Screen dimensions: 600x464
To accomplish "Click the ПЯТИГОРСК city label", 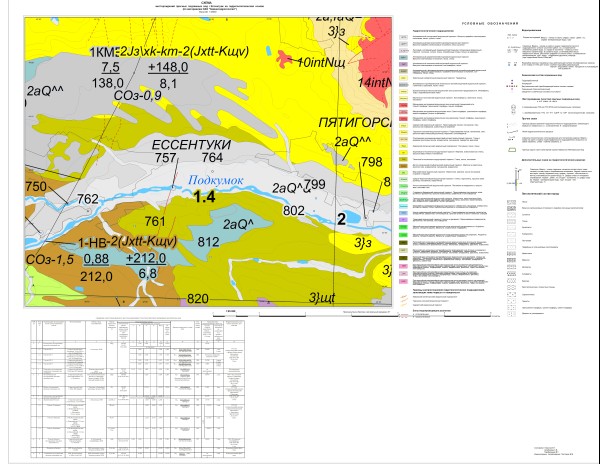I will (x=355, y=123).
